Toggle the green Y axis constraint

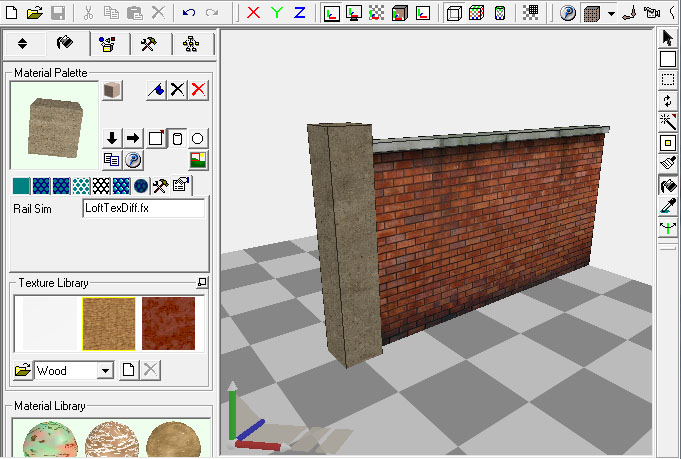click(x=277, y=13)
